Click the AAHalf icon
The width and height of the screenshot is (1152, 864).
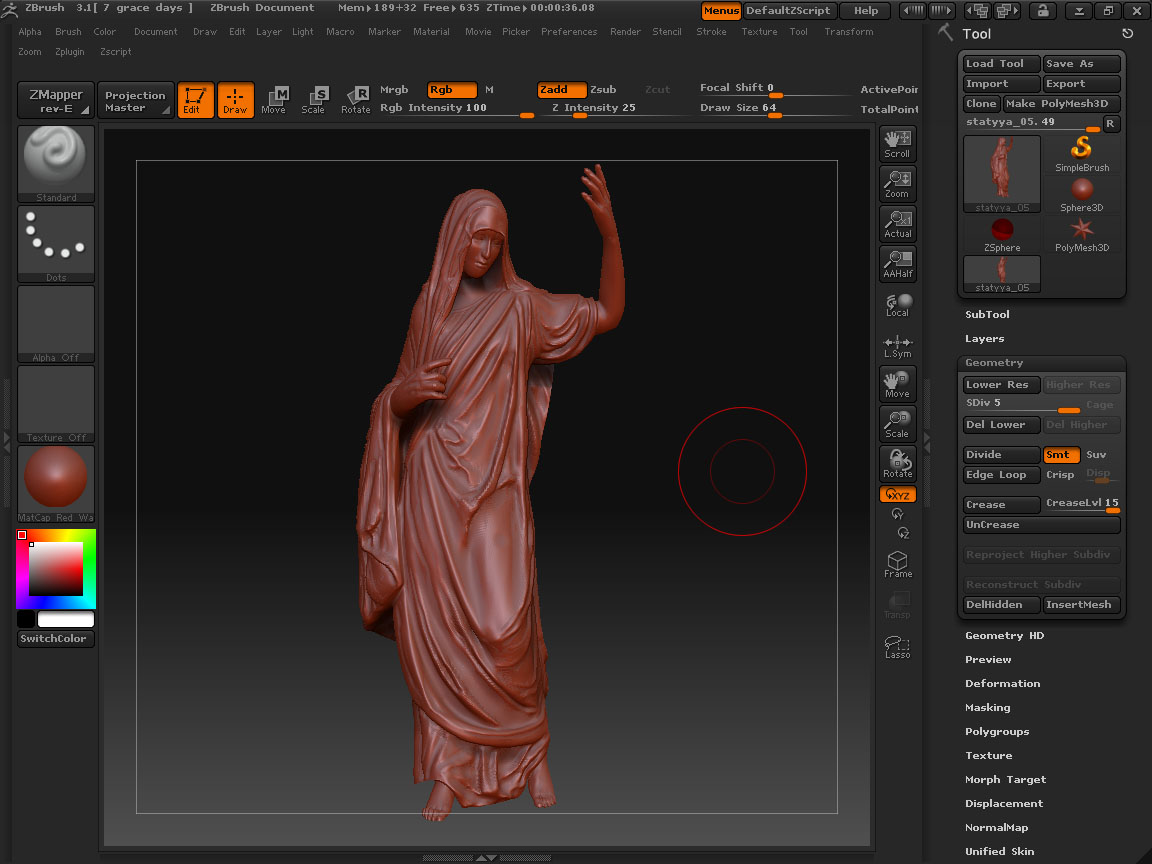click(x=897, y=263)
